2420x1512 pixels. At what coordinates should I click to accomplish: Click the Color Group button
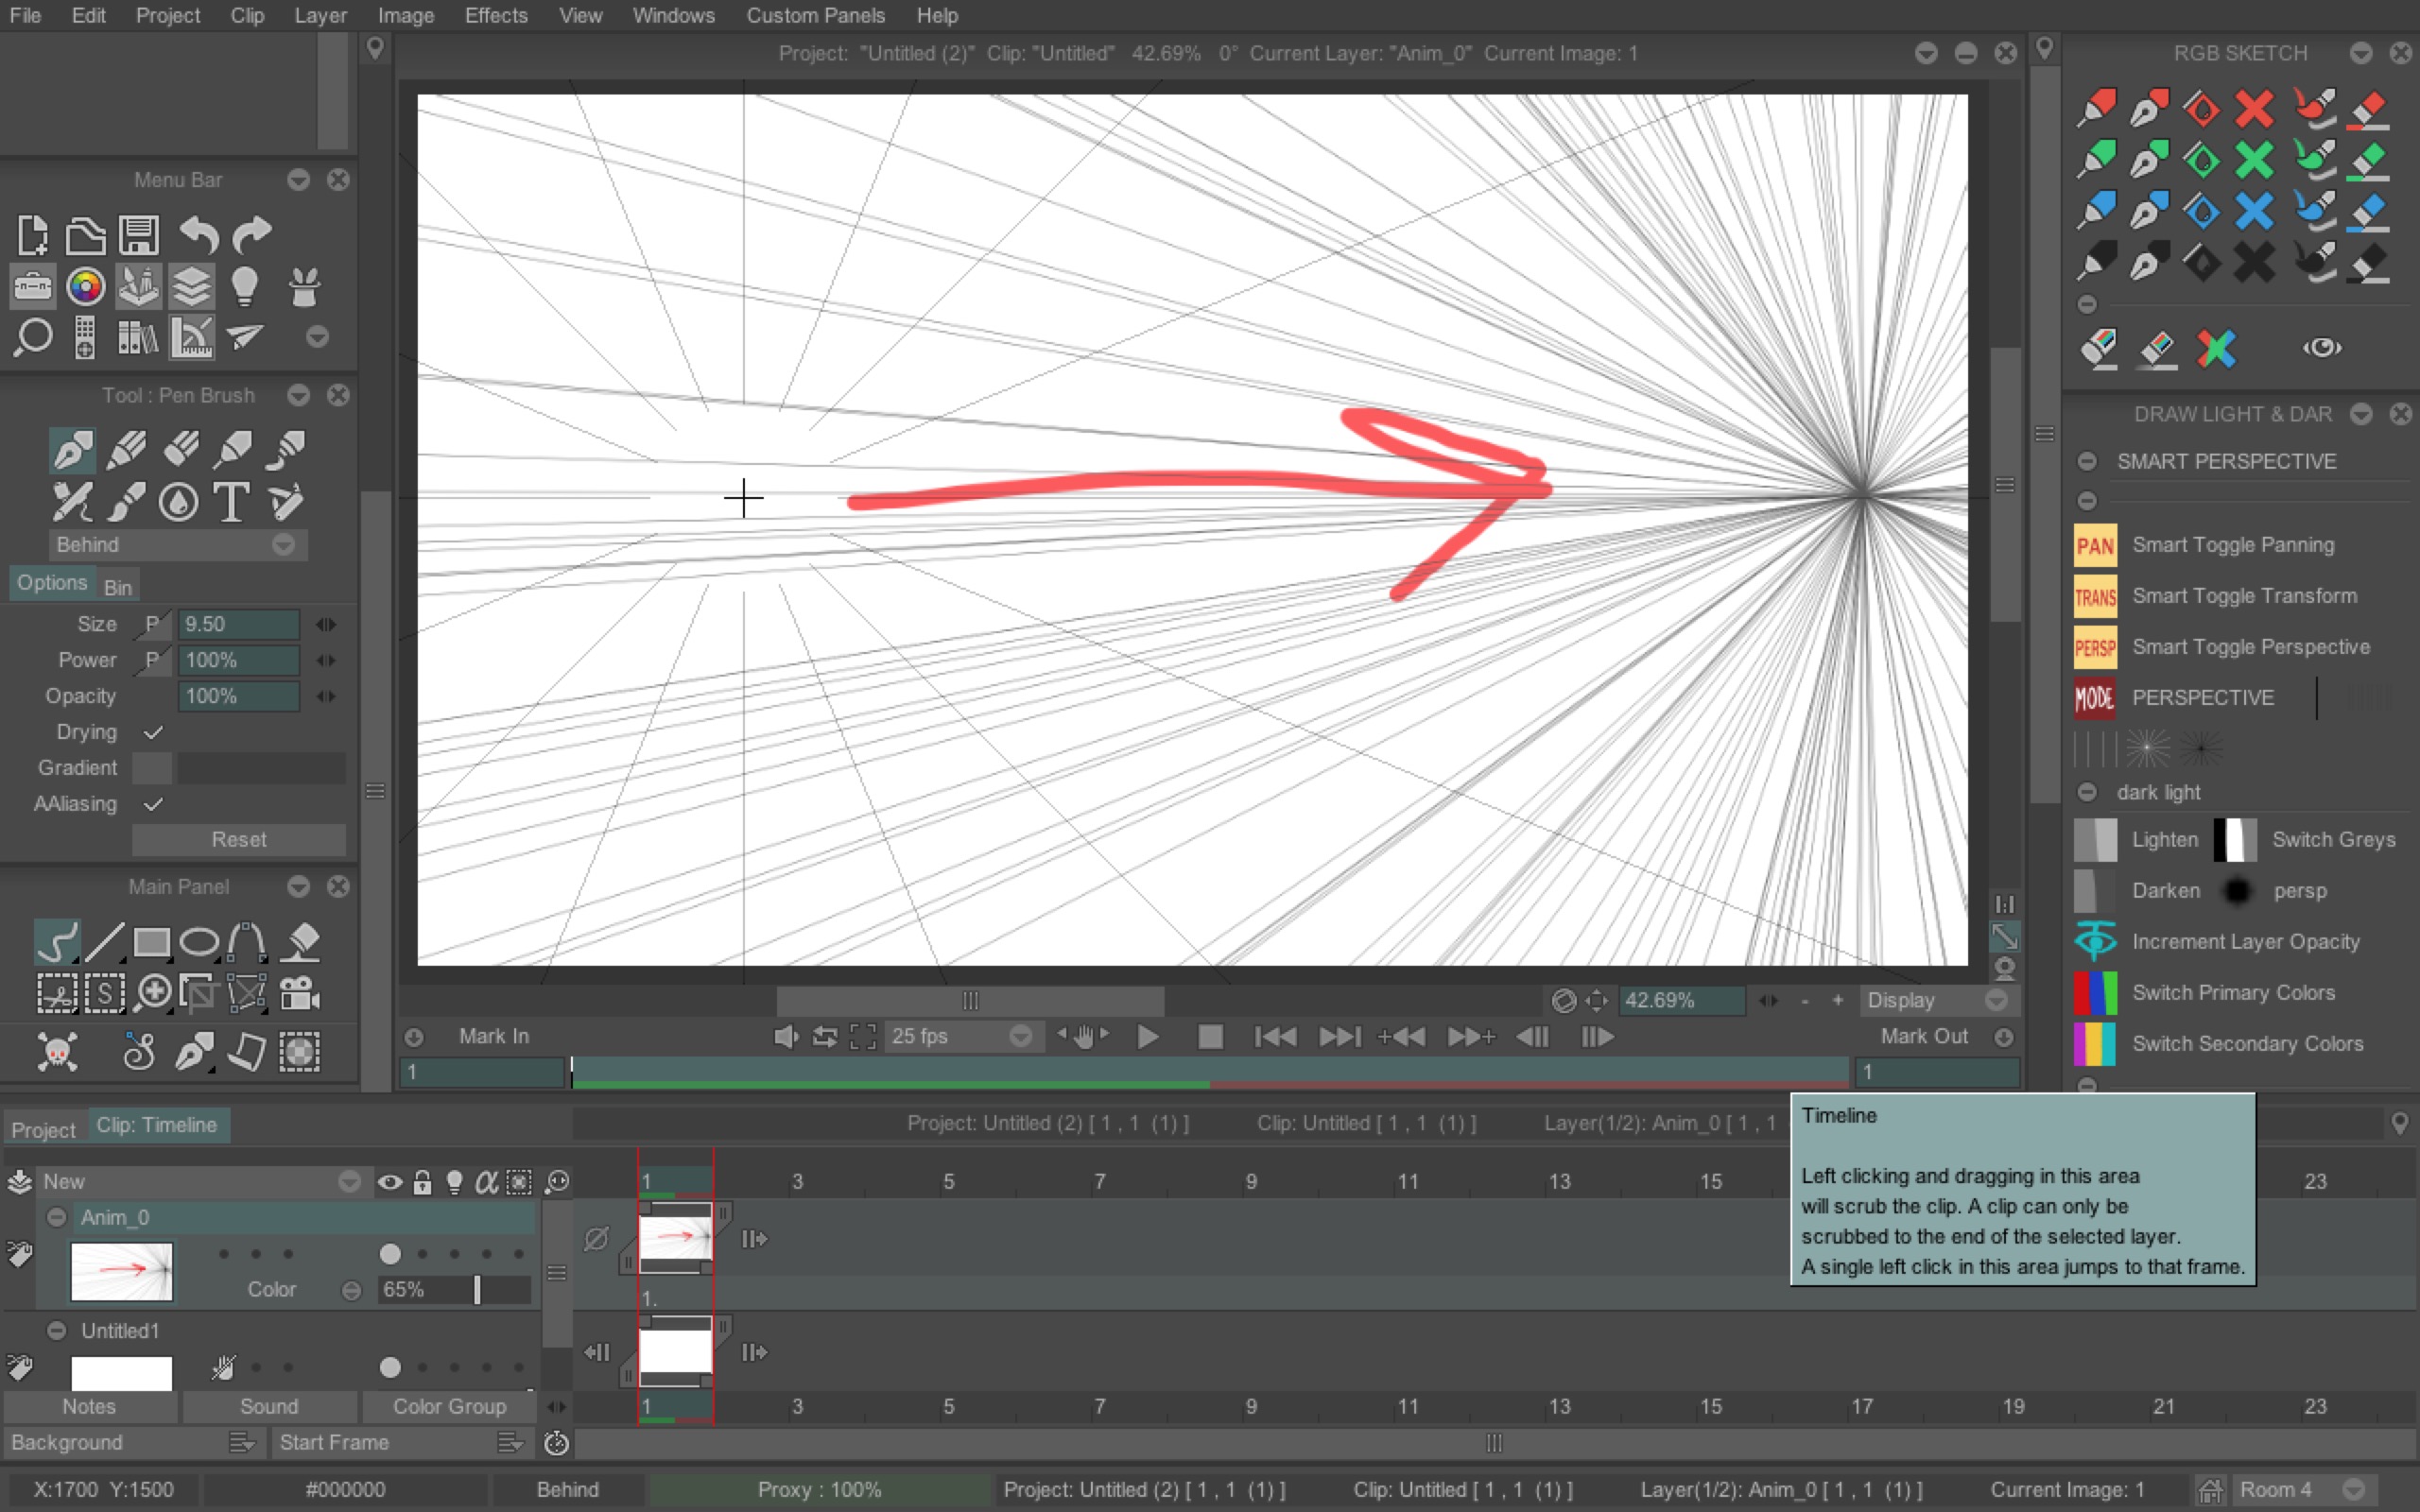[449, 1406]
